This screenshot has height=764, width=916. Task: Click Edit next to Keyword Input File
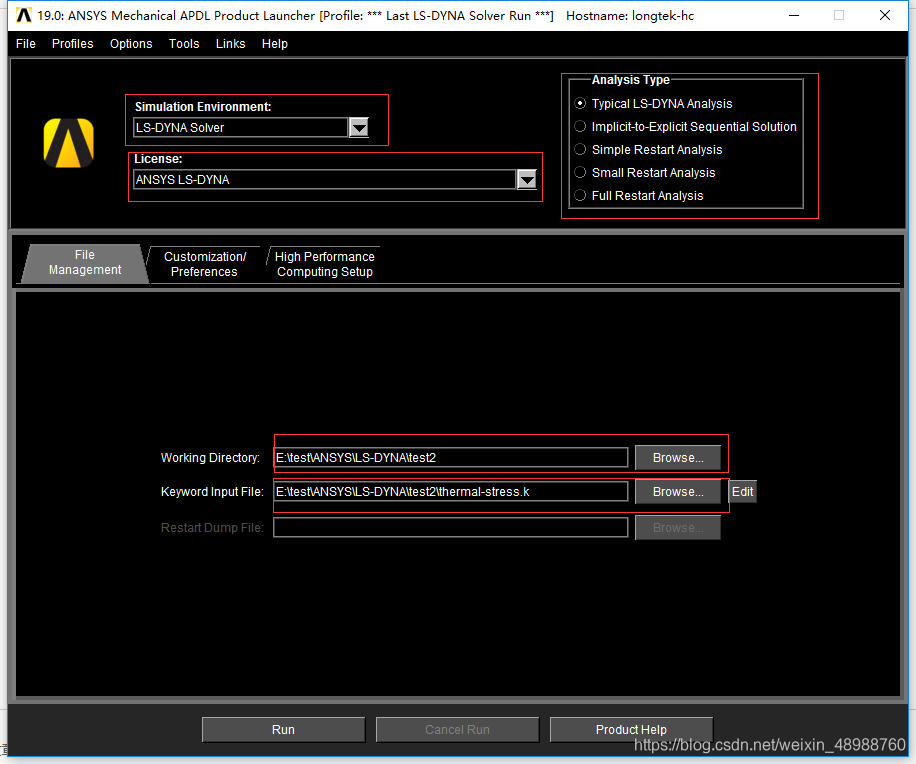click(x=742, y=492)
